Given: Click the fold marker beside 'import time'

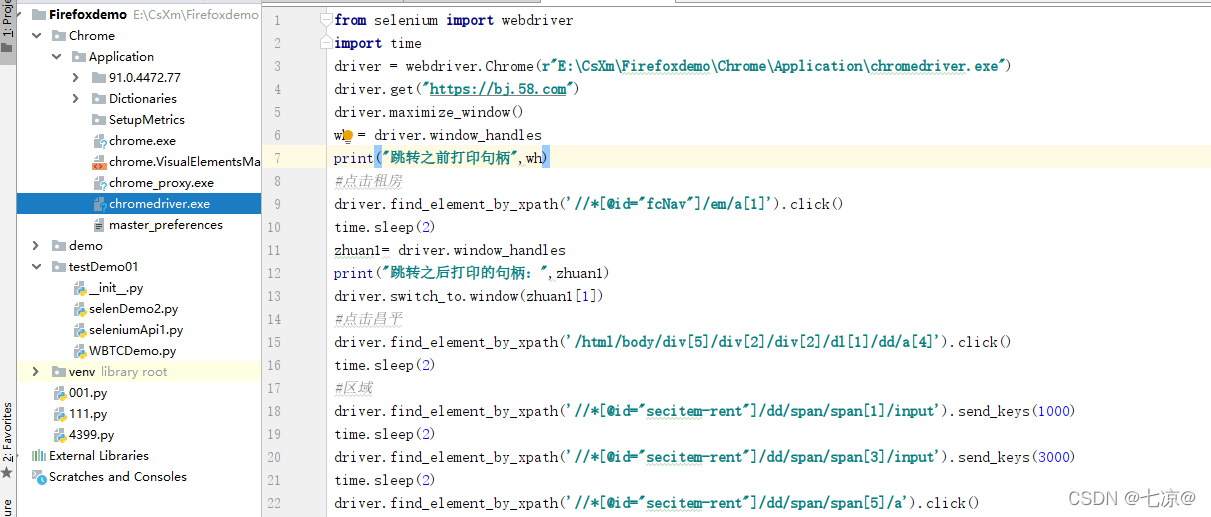Looking at the screenshot, I should pos(327,43).
